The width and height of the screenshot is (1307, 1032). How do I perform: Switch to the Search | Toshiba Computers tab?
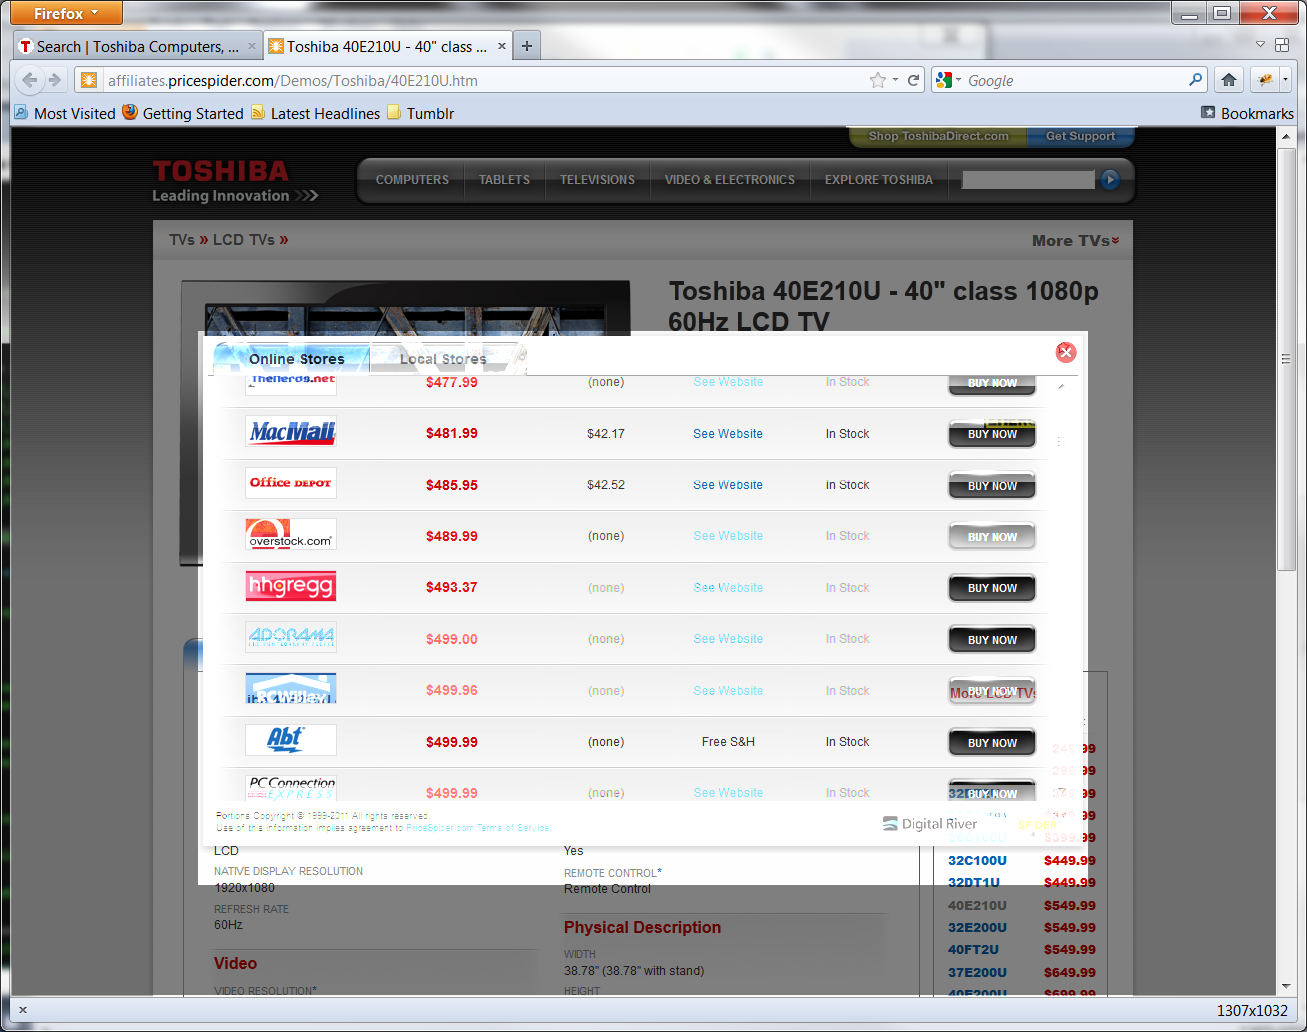click(138, 46)
